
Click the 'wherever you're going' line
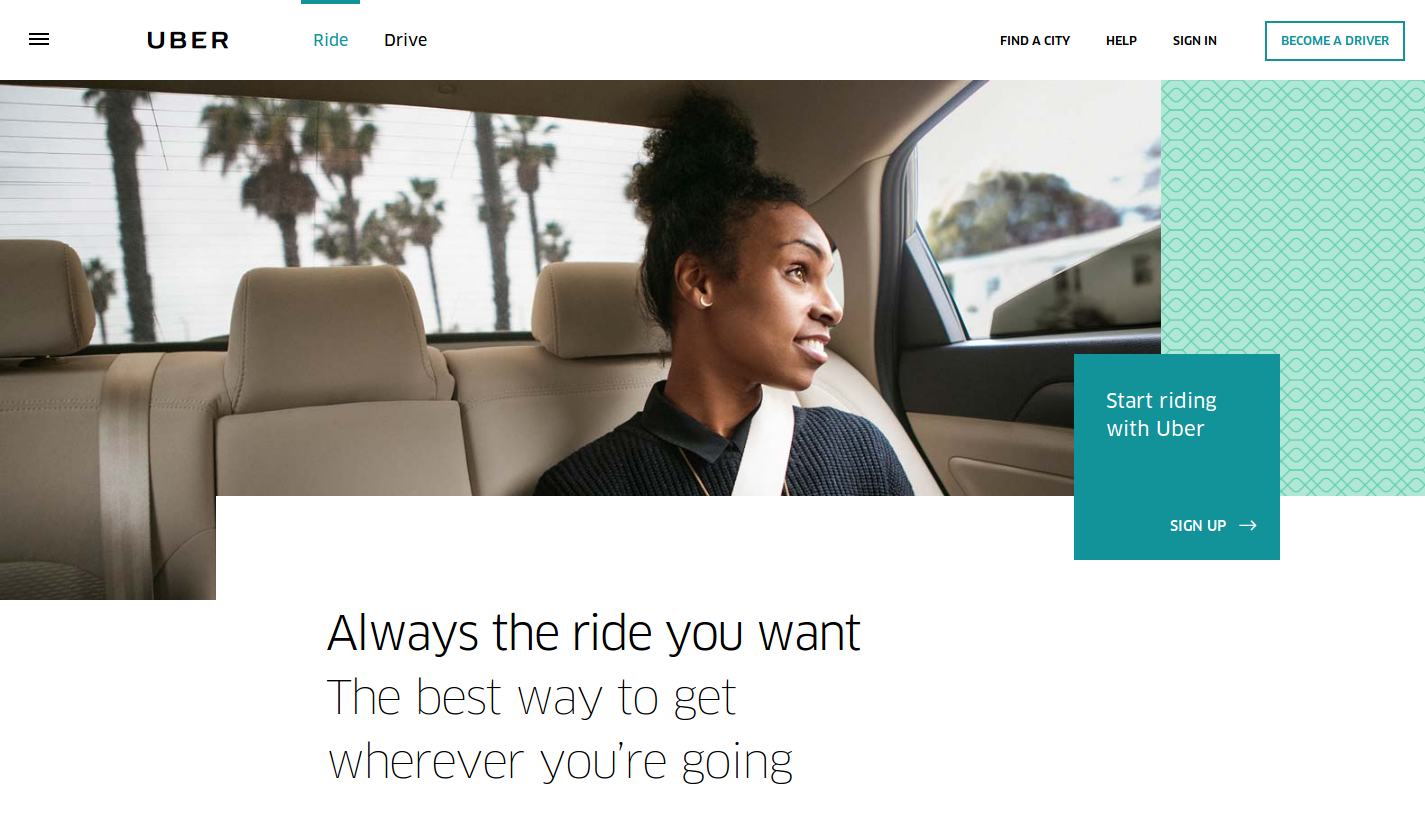tap(560, 761)
